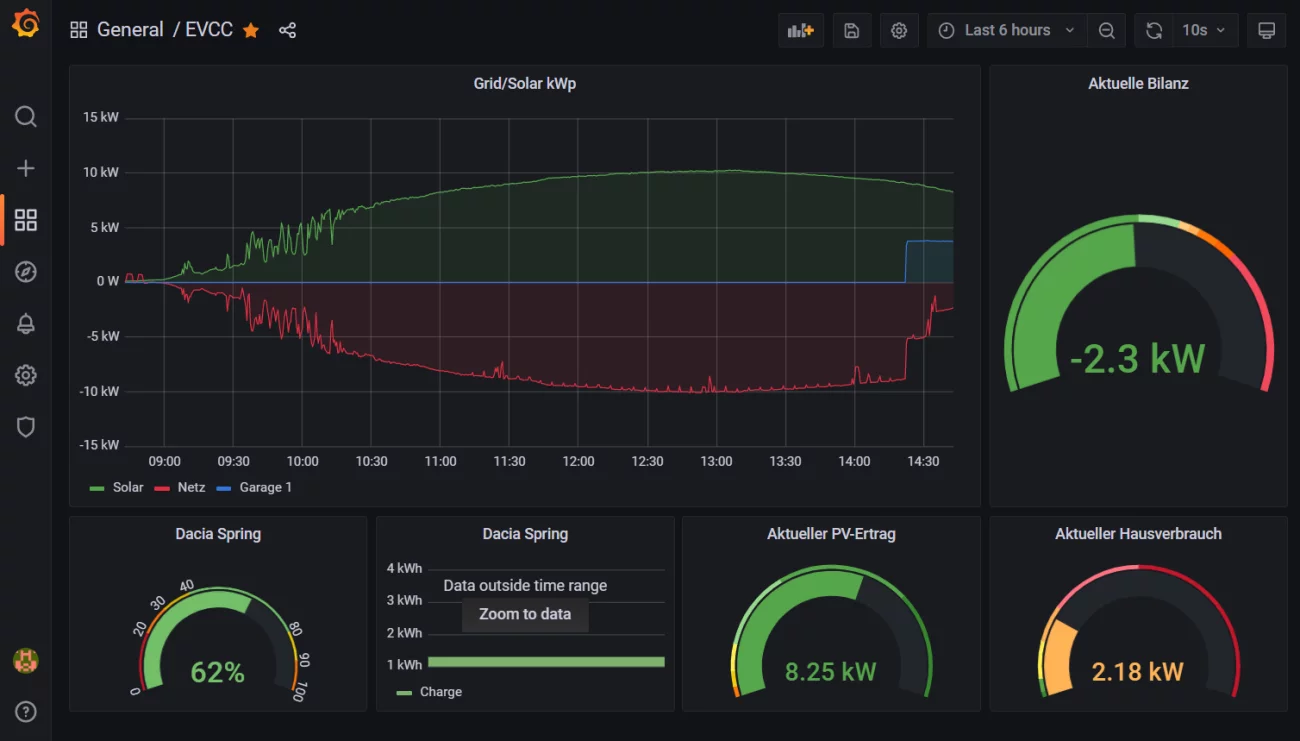
Task: Expand the 10s refresh interval dropdown
Action: click(1204, 30)
